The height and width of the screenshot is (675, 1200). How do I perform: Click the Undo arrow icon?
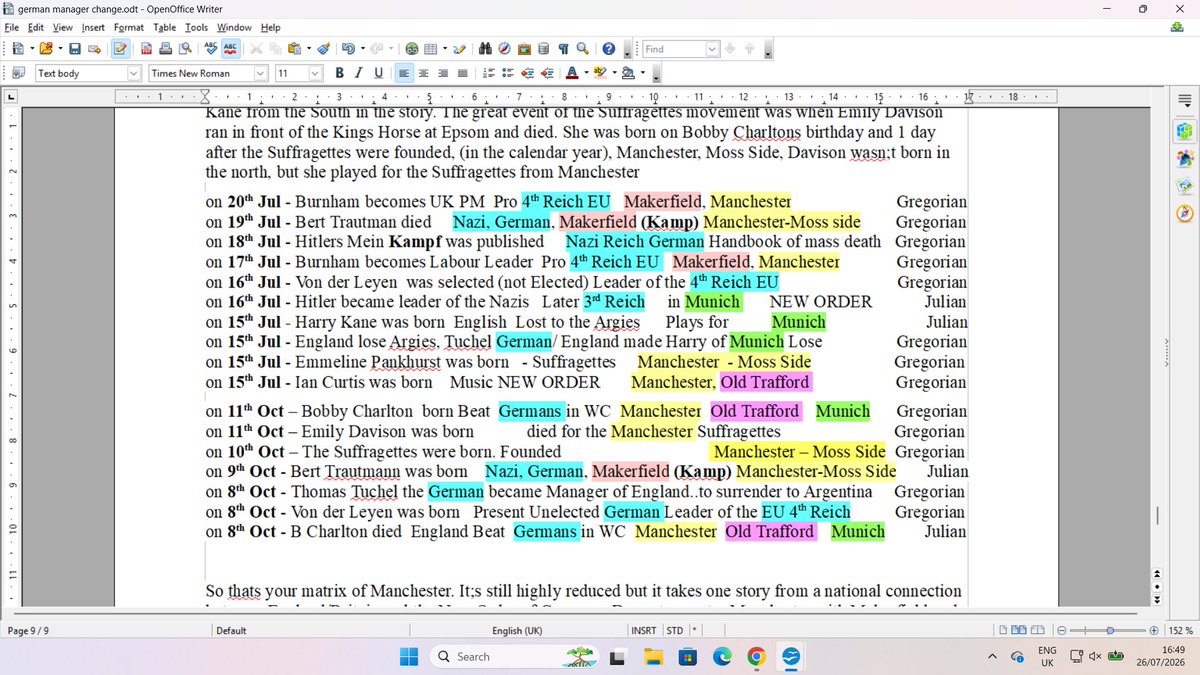point(347,48)
